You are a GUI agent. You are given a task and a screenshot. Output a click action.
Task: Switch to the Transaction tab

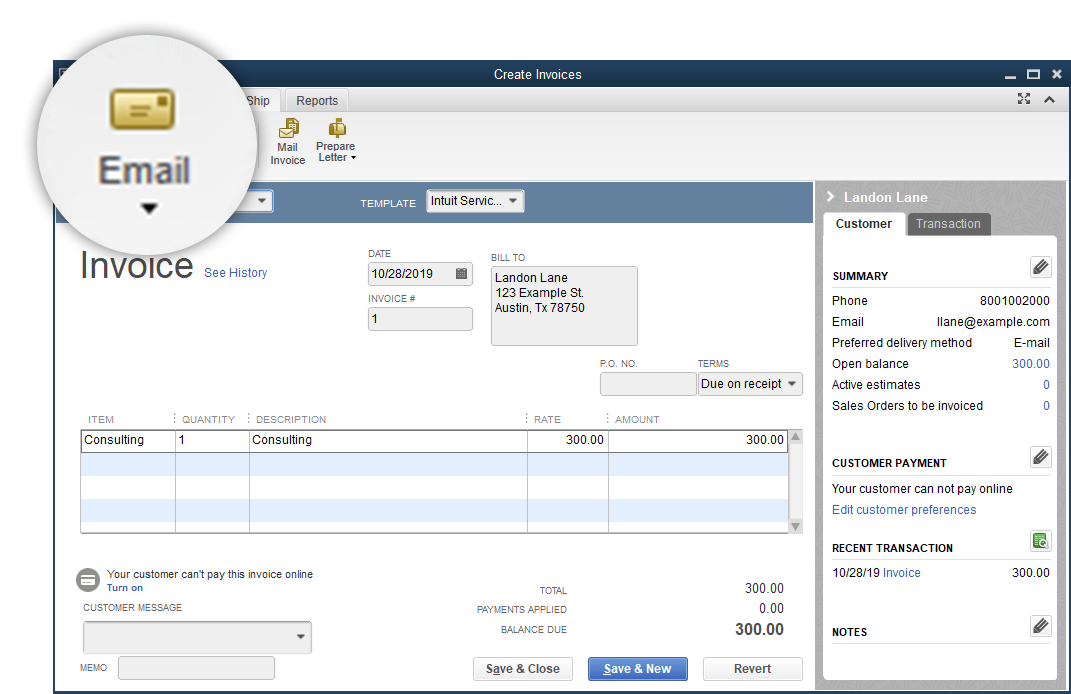click(948, 224)
